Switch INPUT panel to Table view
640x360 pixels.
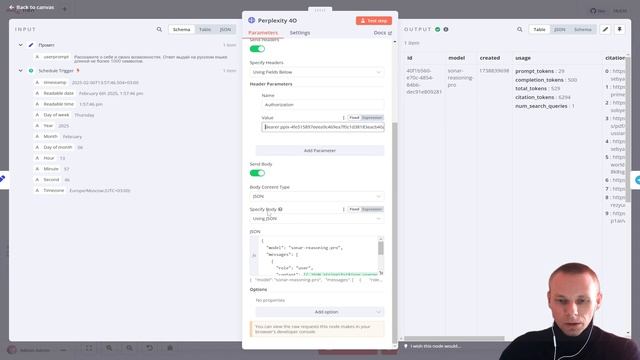coord(205,29)
